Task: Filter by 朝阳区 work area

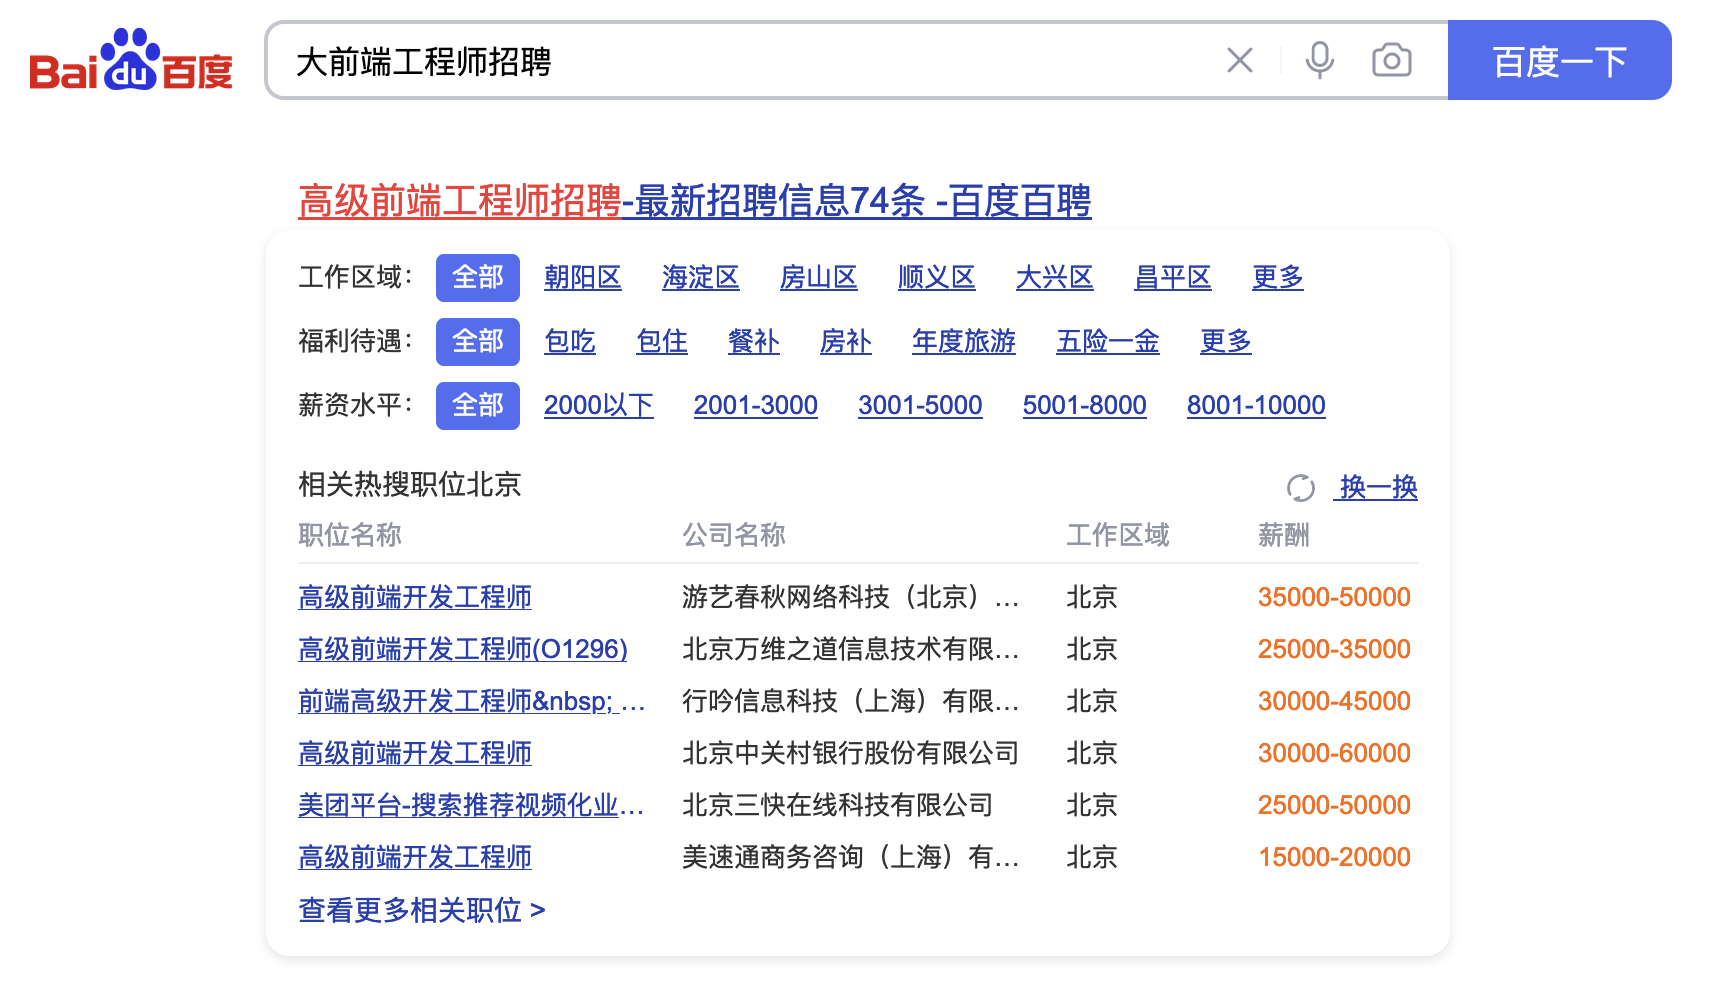Action: pyautogui.click(x=582, y=278)
